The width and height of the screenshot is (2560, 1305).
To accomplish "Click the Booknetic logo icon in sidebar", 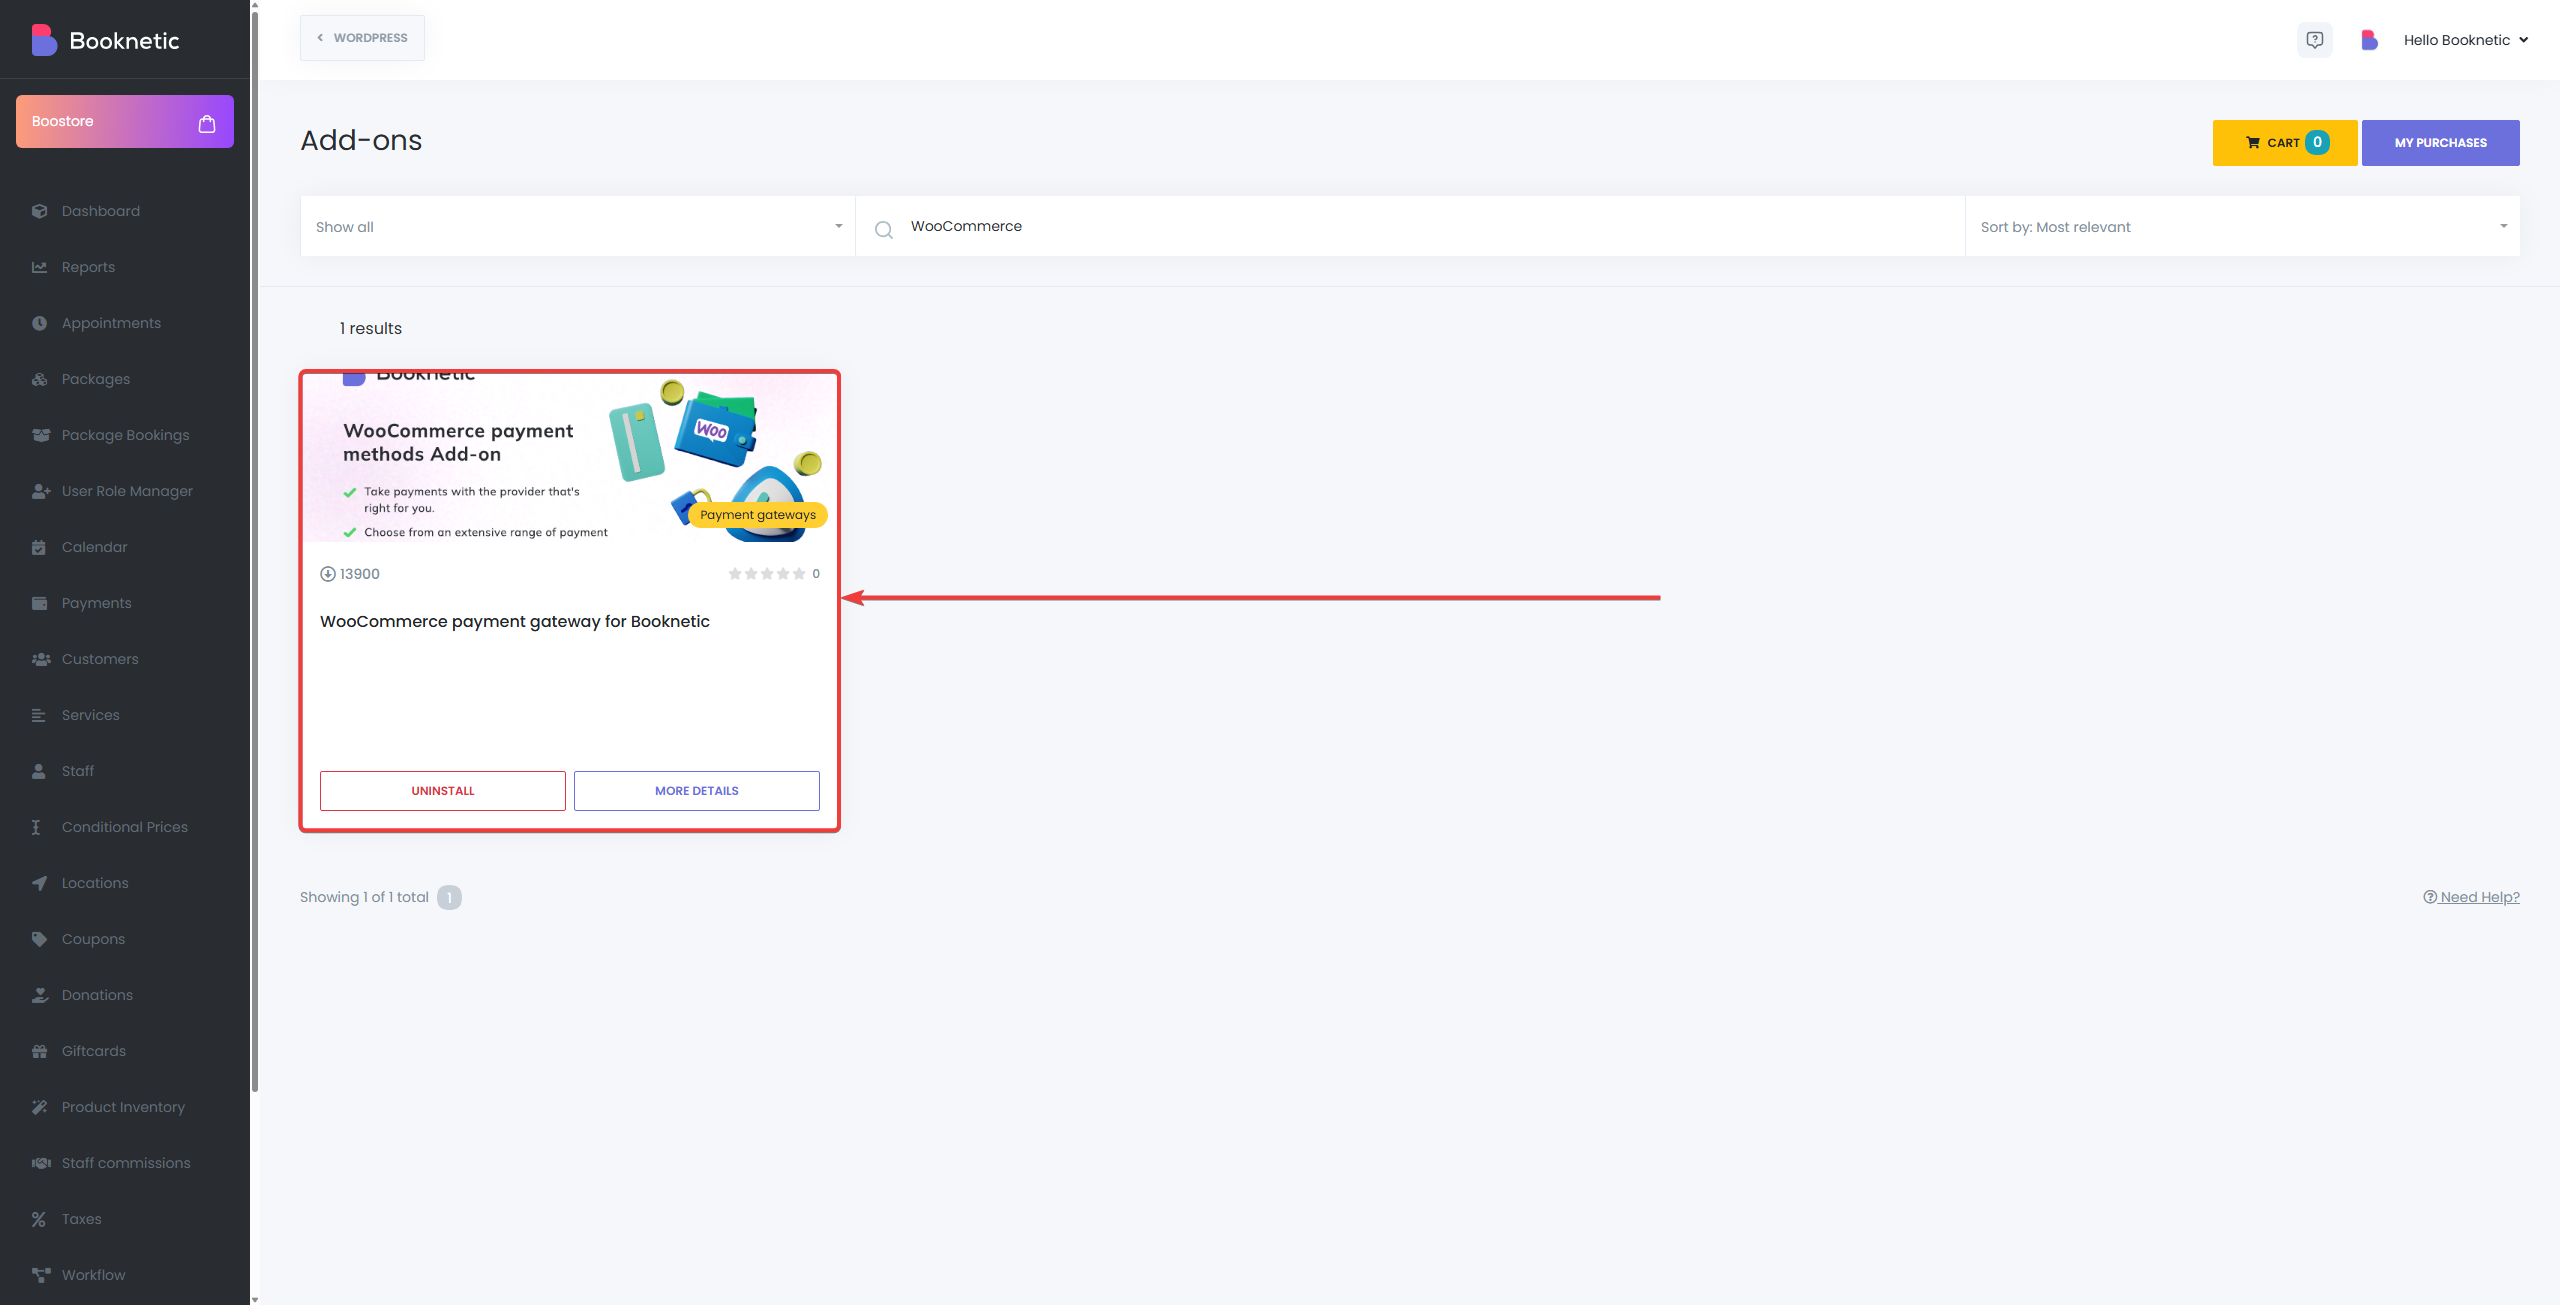I will 44,40.
